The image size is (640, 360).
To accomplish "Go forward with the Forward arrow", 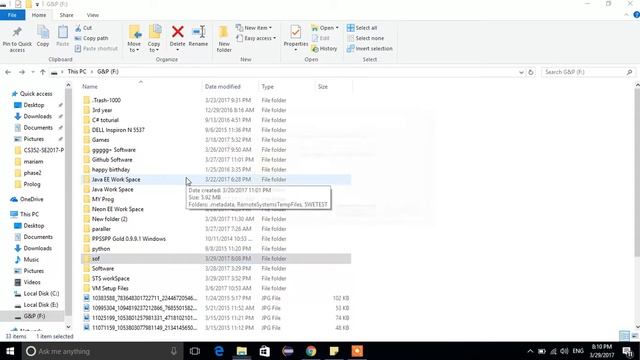I will tap(22, 72).
